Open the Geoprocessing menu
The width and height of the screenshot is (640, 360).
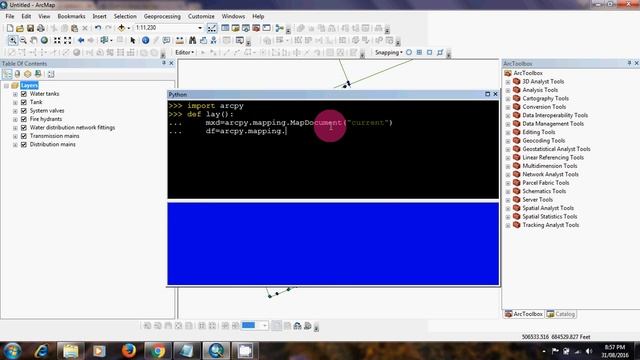[162, 16]
